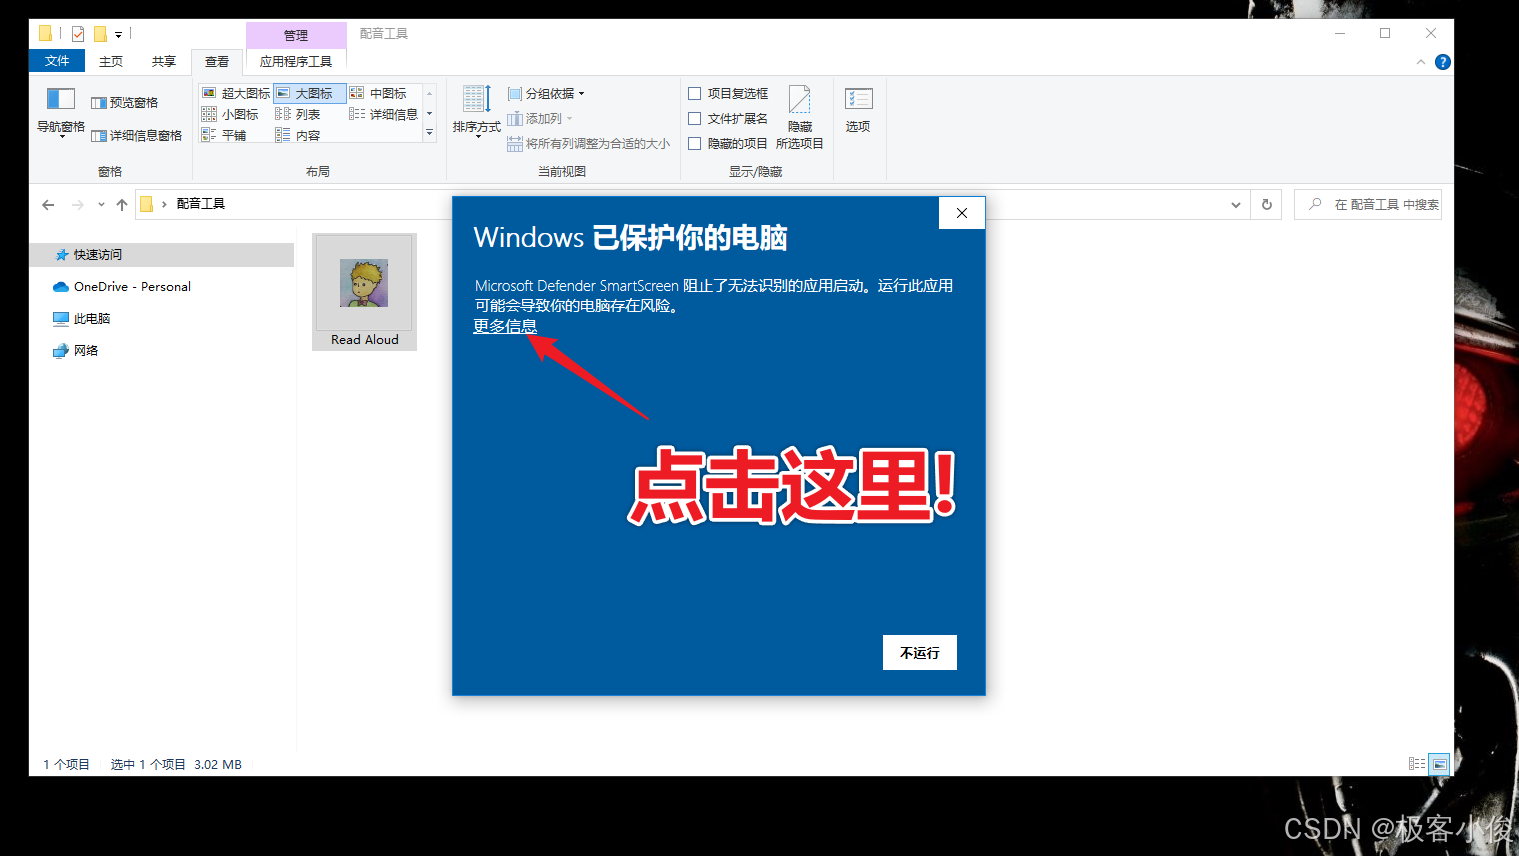The width and height of the screenshot is (1519, 856).
Task: Click the folder icon in title bar
Action: point(45,33)
